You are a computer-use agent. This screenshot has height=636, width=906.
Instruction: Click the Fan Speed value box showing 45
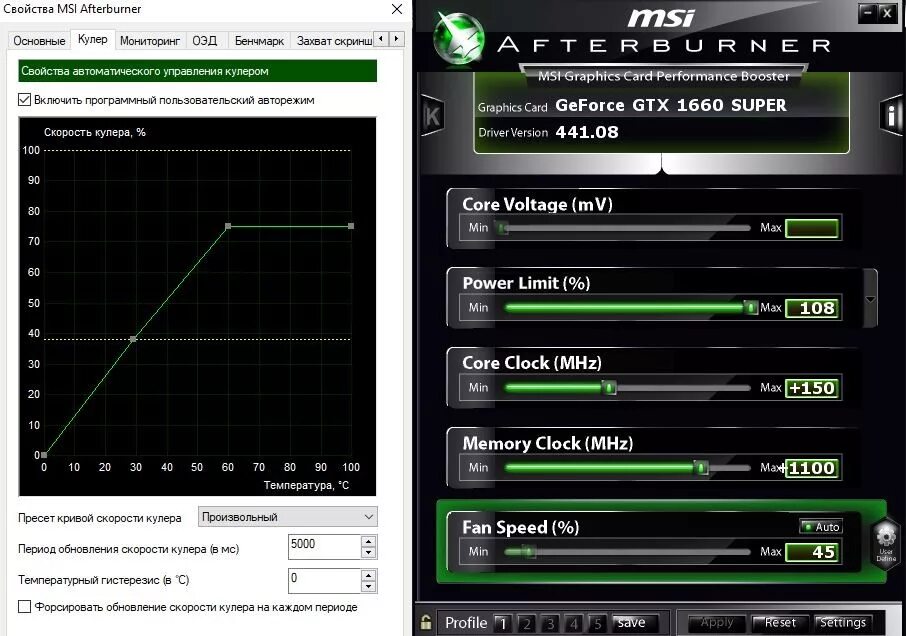pos(812,552)
